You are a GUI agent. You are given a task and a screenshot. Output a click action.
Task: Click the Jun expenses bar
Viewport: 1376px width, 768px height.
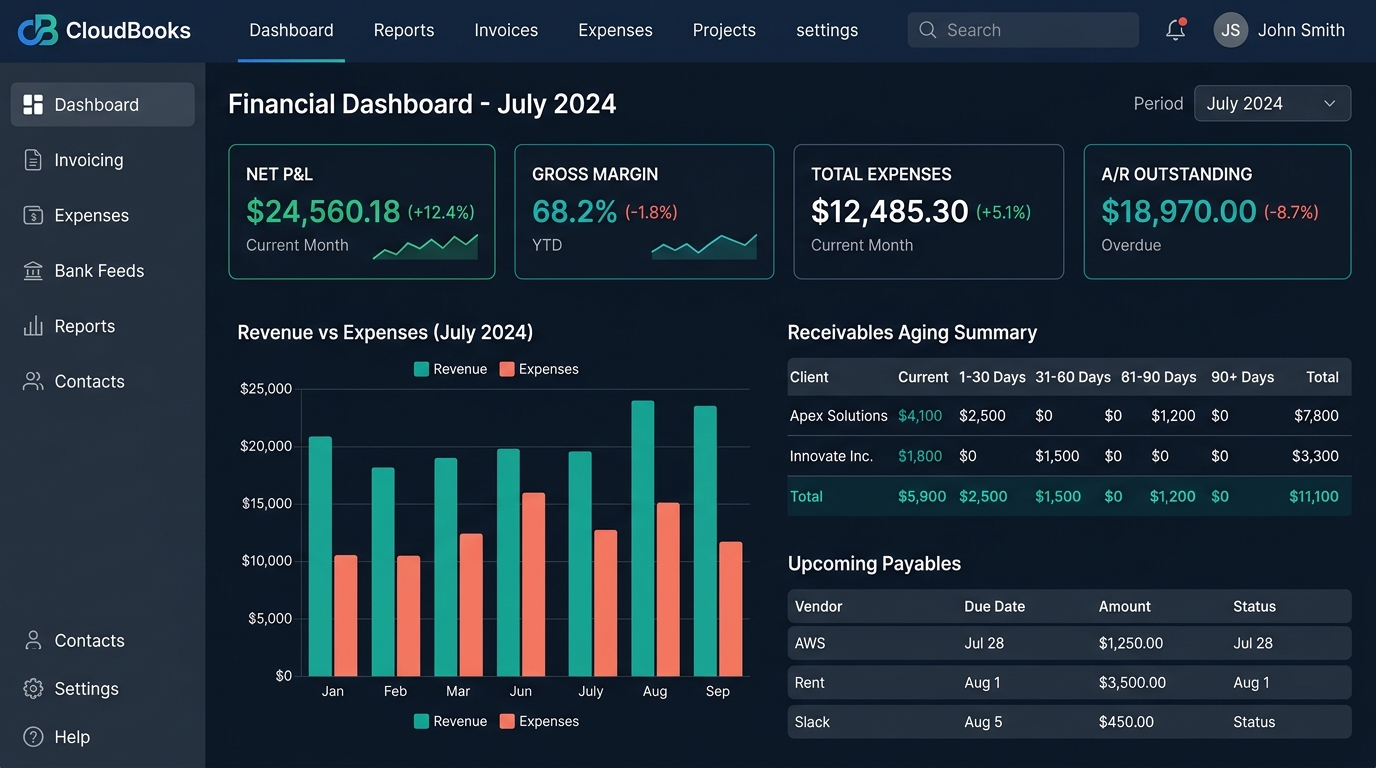534,584
